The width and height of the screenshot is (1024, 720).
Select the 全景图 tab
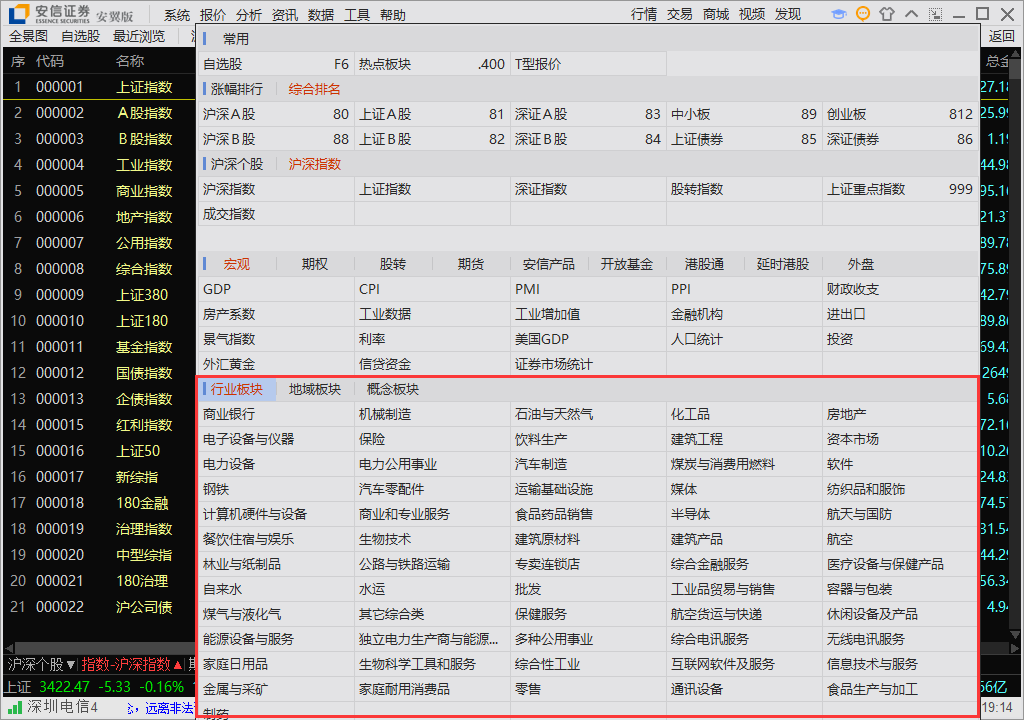[x=28, y=37]
